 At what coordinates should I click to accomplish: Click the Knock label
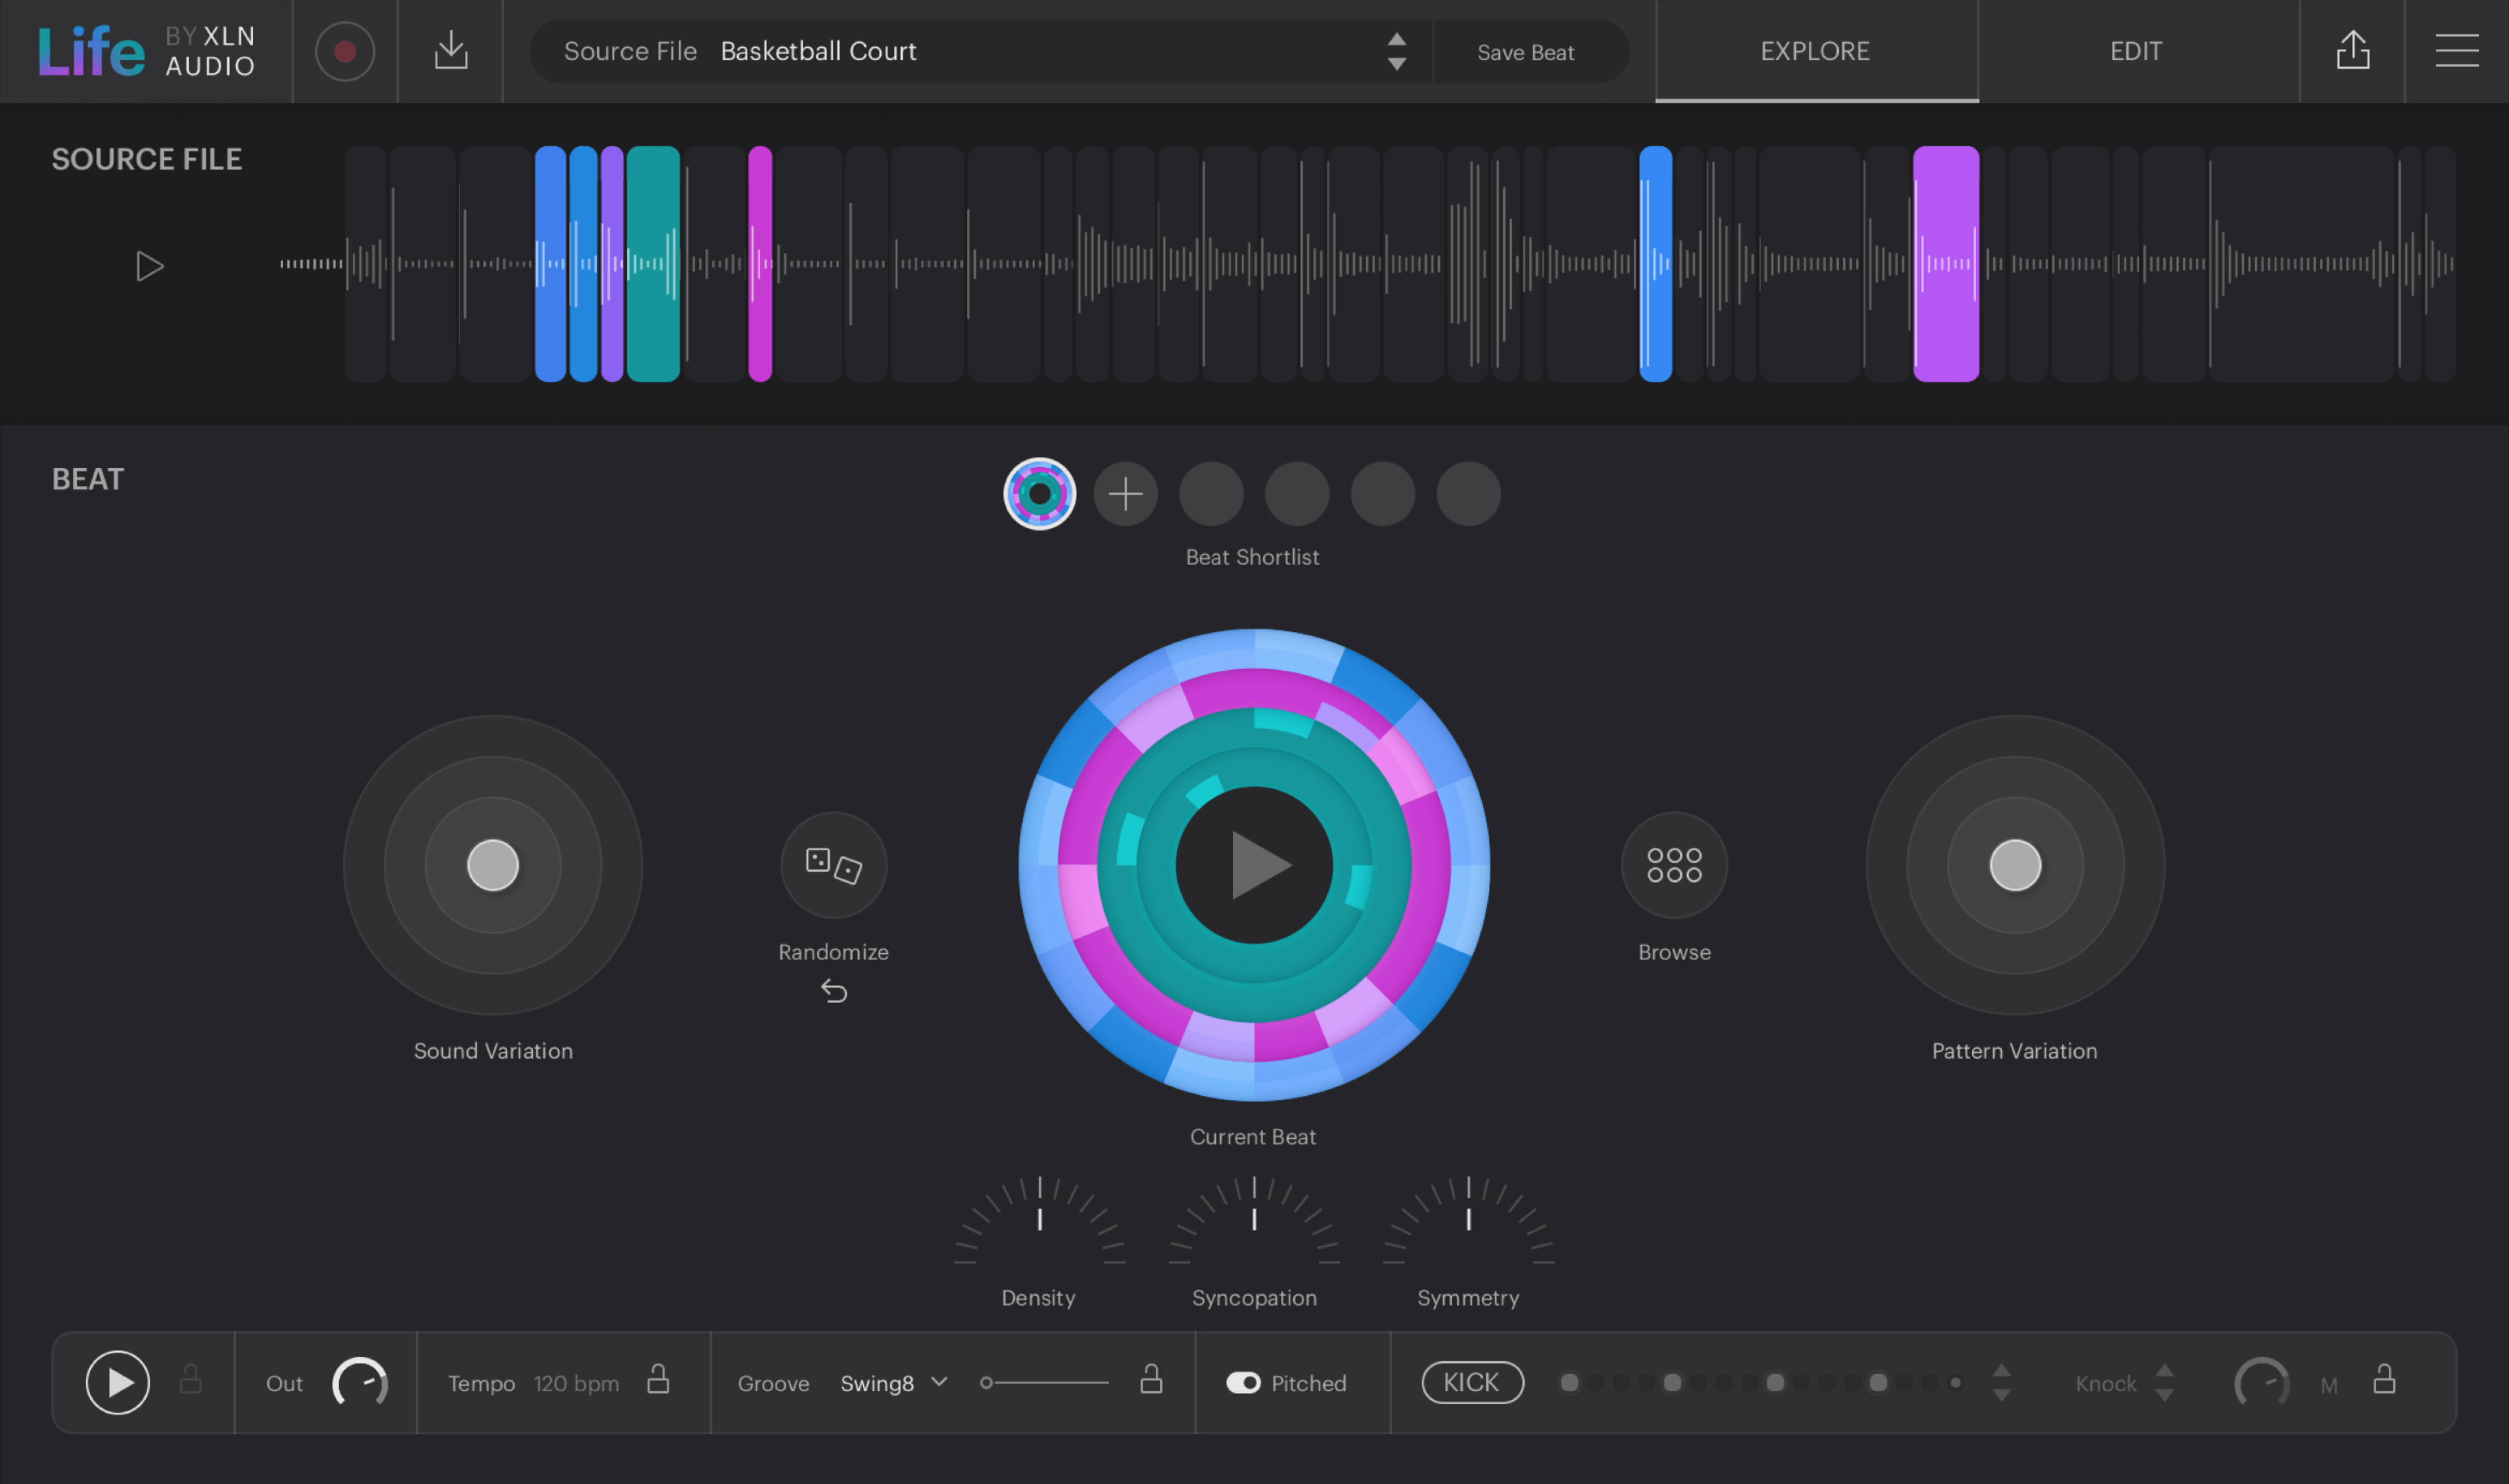point(2105,1383)
